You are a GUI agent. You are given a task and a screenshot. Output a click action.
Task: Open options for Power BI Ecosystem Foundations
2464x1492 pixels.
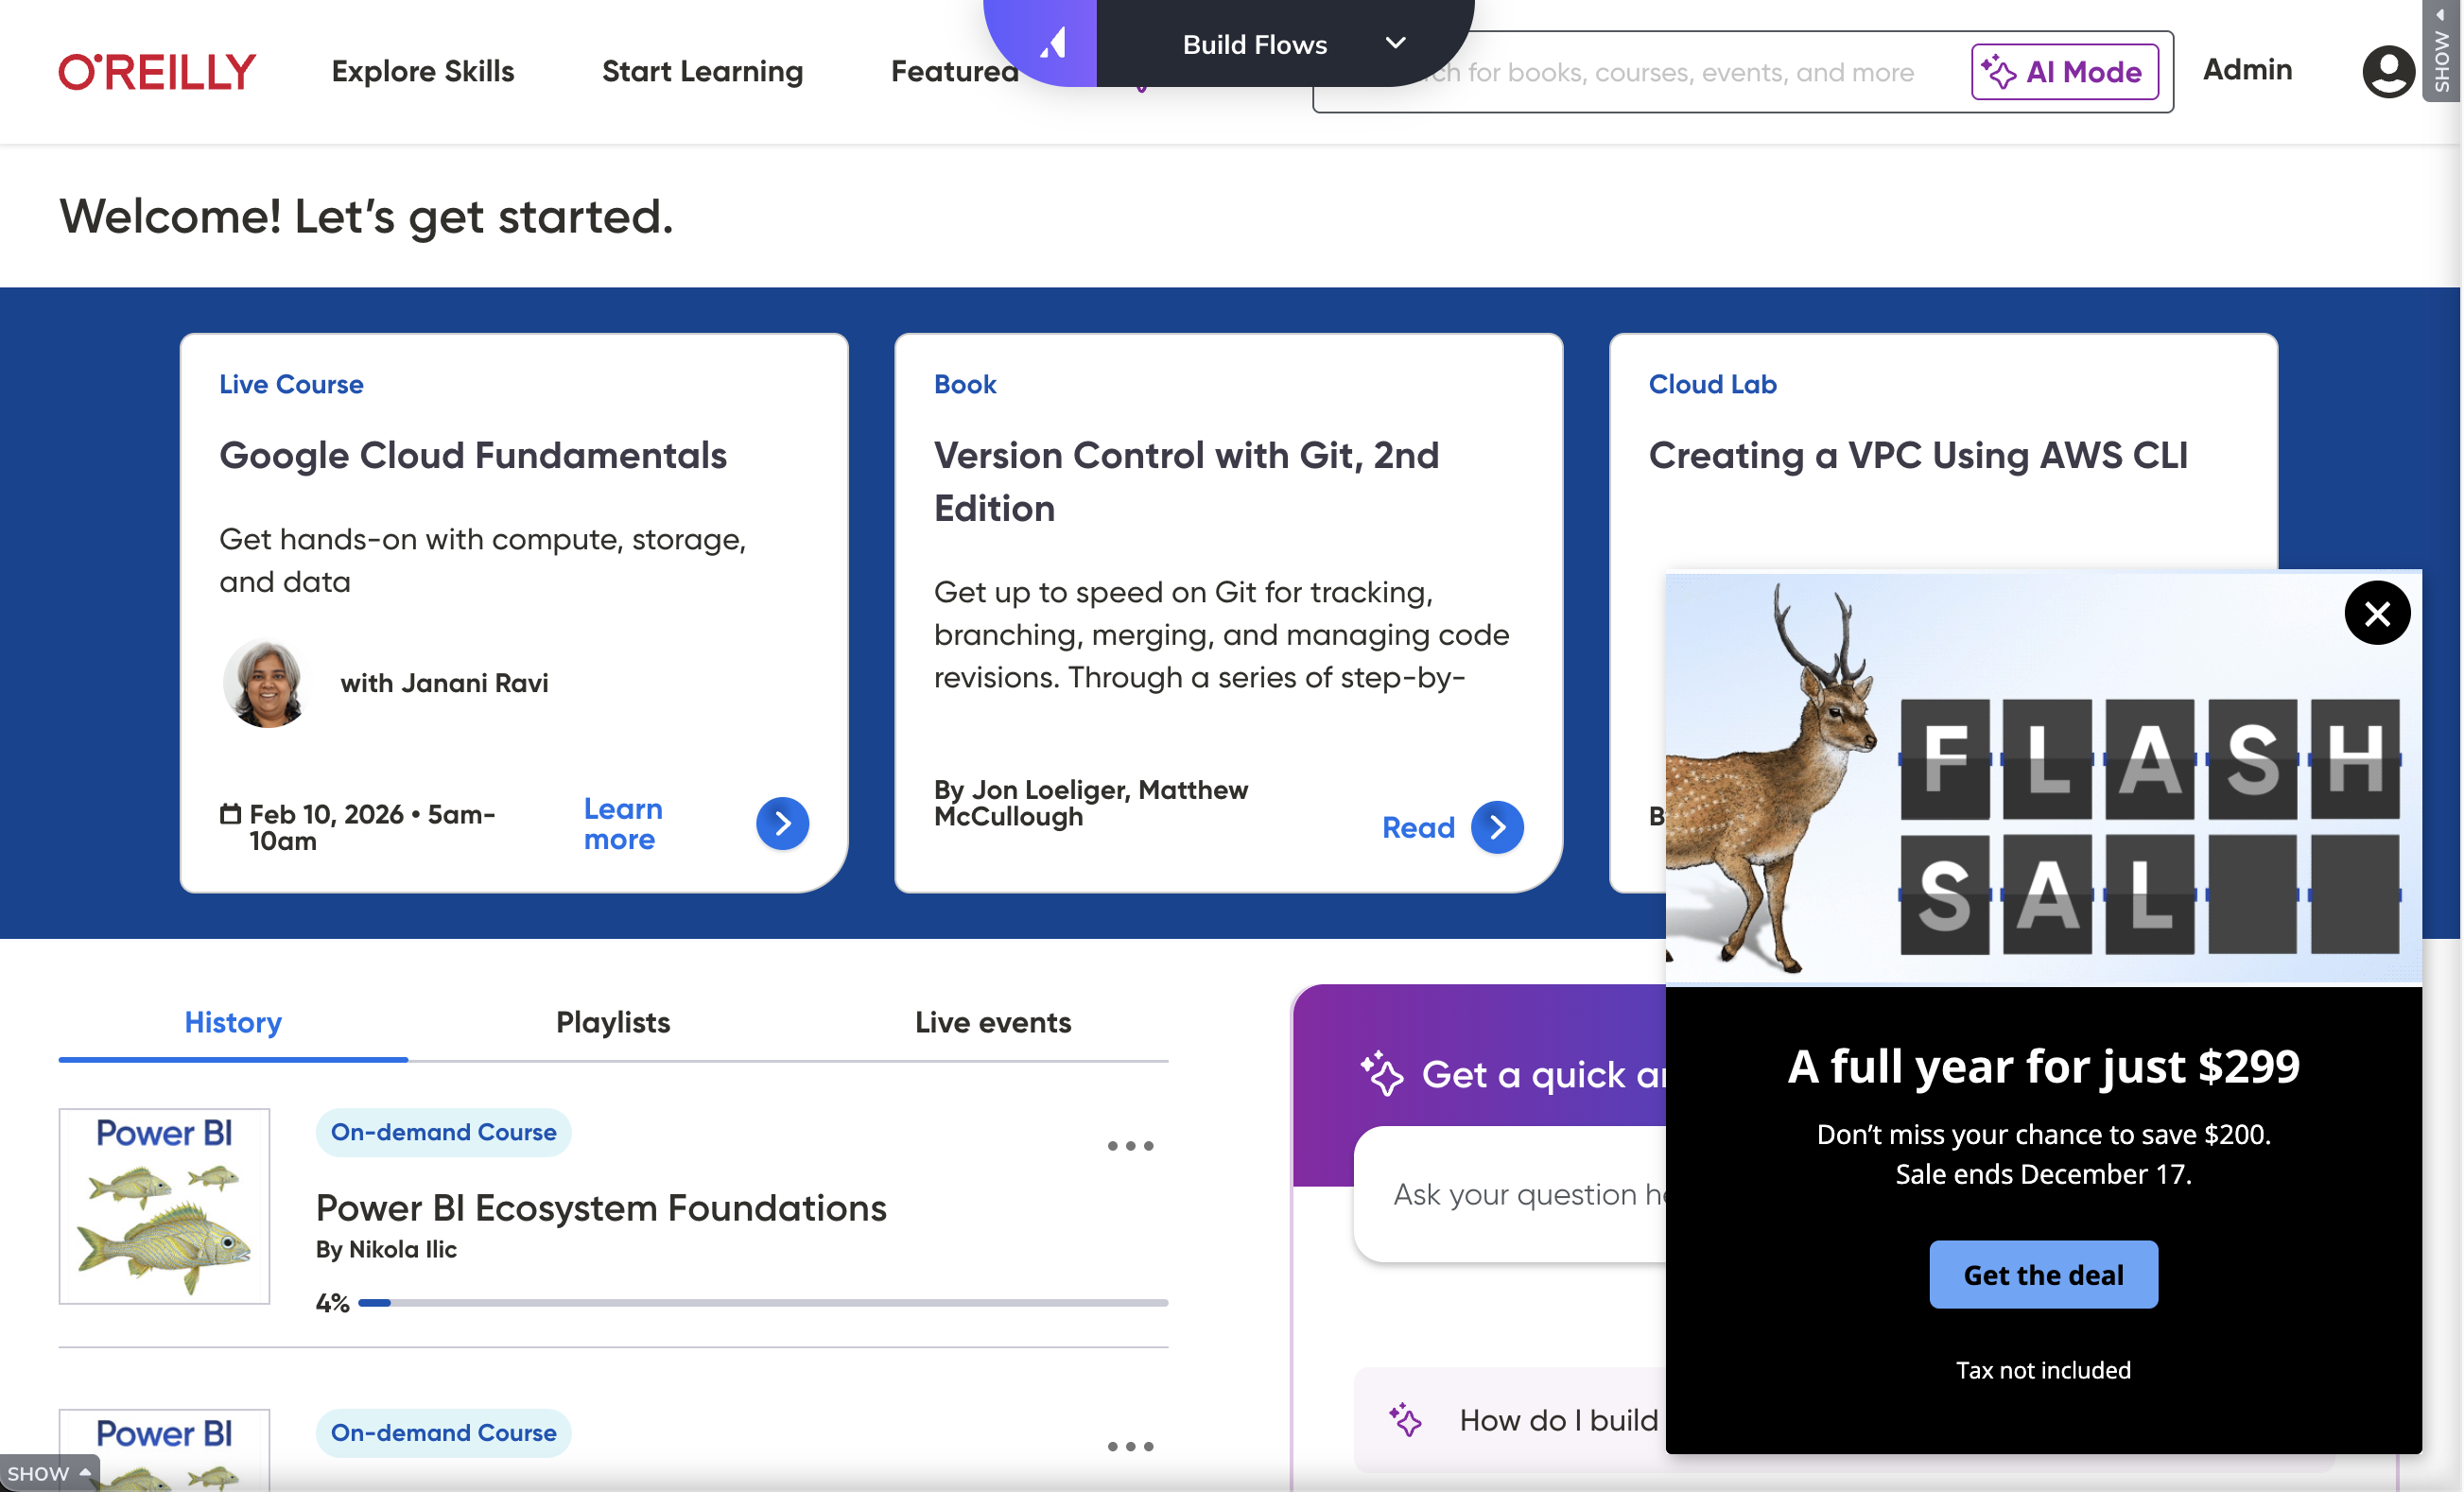click(x=1130, y=1146)
